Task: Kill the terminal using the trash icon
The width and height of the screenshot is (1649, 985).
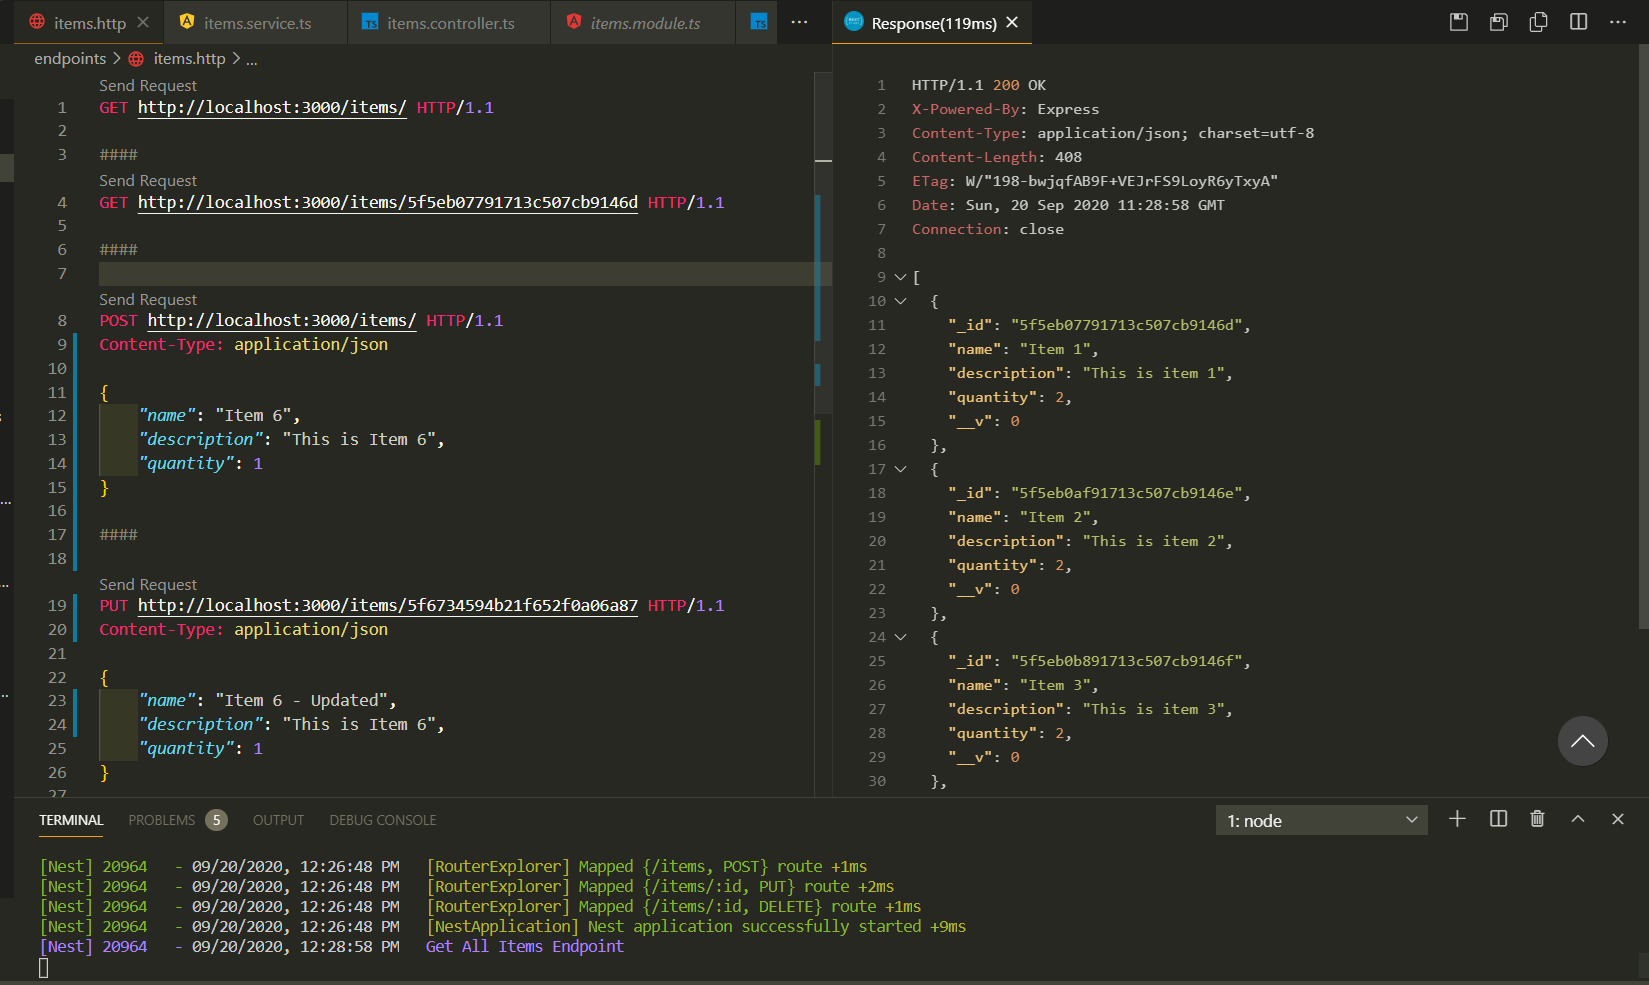Action: [x=1537, y=819]
